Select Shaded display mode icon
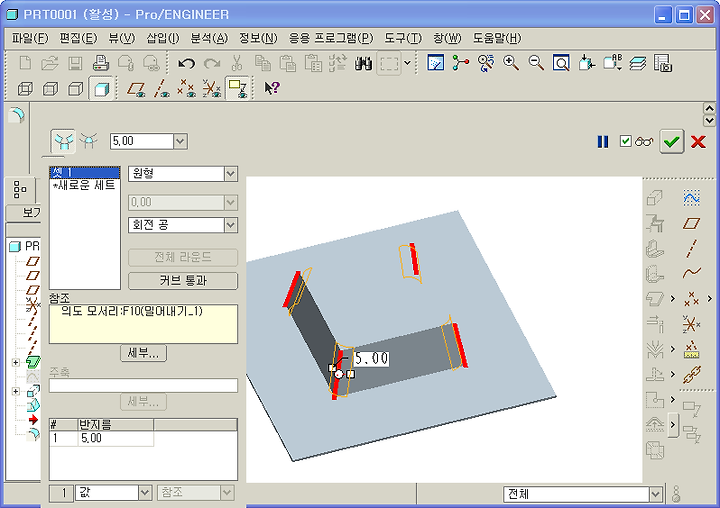This screenshot has height=508, width=720. pyautogui.click(x=101, y=88)
